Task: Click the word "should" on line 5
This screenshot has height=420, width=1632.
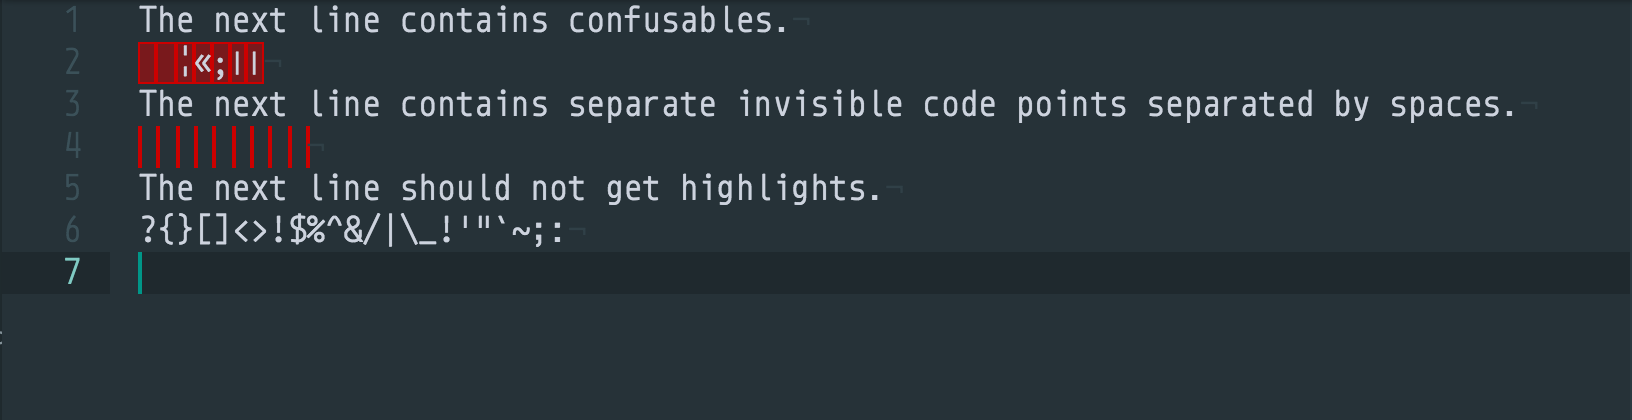Action: [455, 189]
